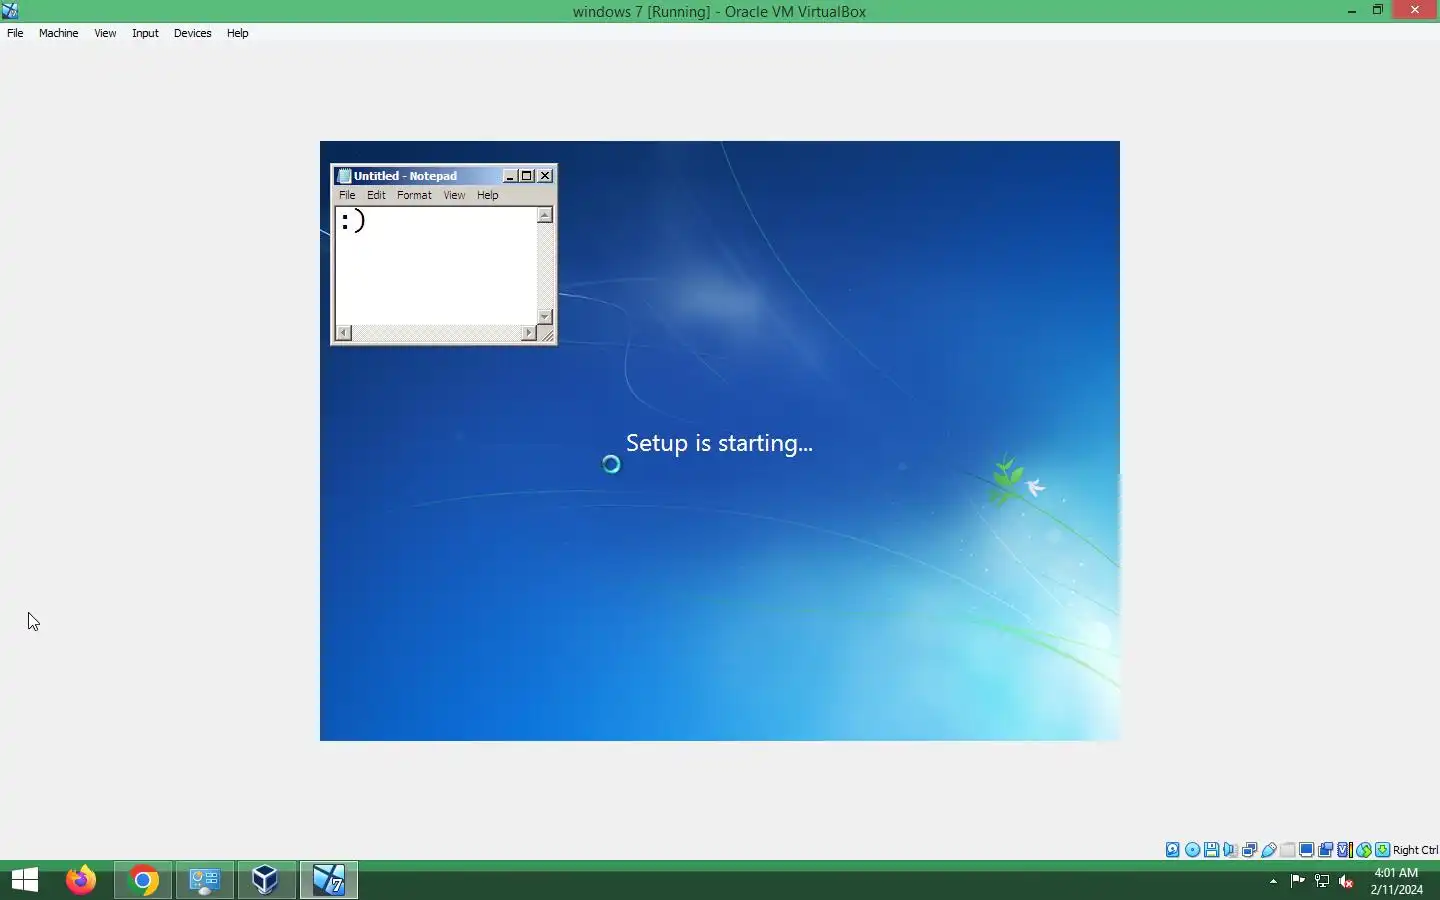Screen dimensions: 1440x900
Task: Click the Notepad icon in its title bar
Action: 344,176
